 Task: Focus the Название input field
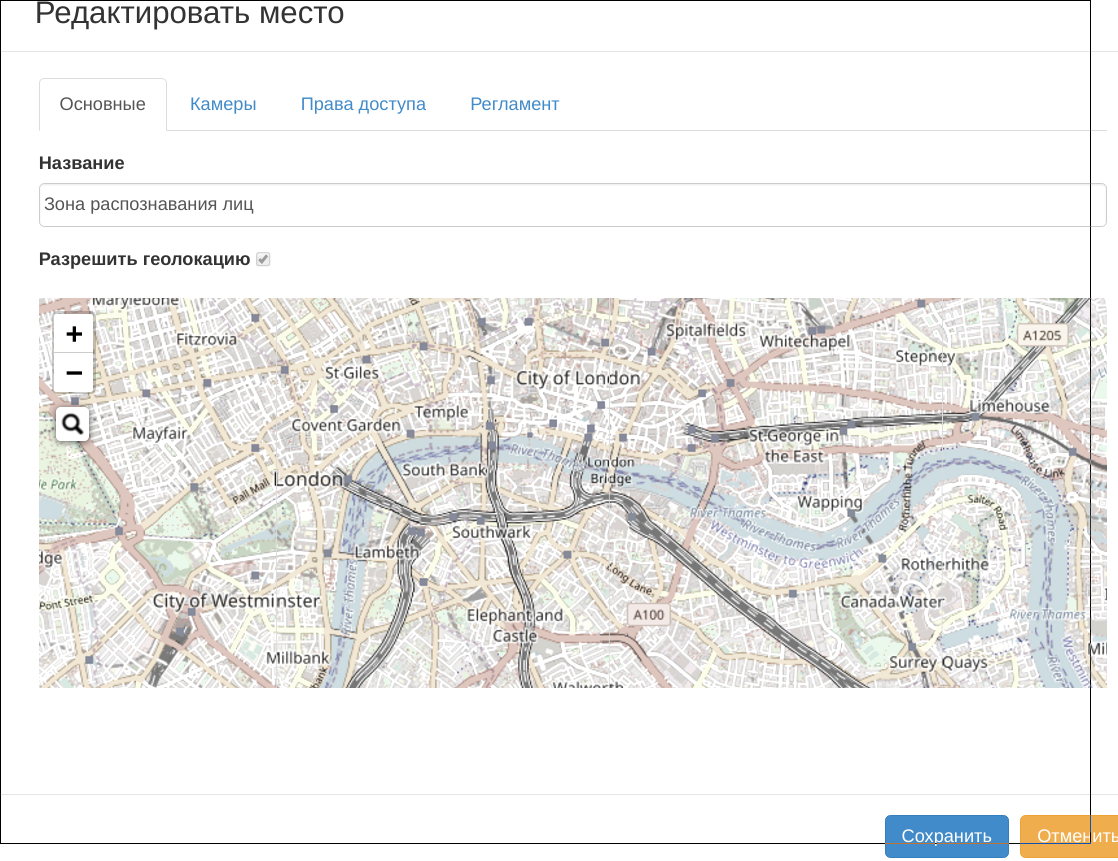coord(573,205)
